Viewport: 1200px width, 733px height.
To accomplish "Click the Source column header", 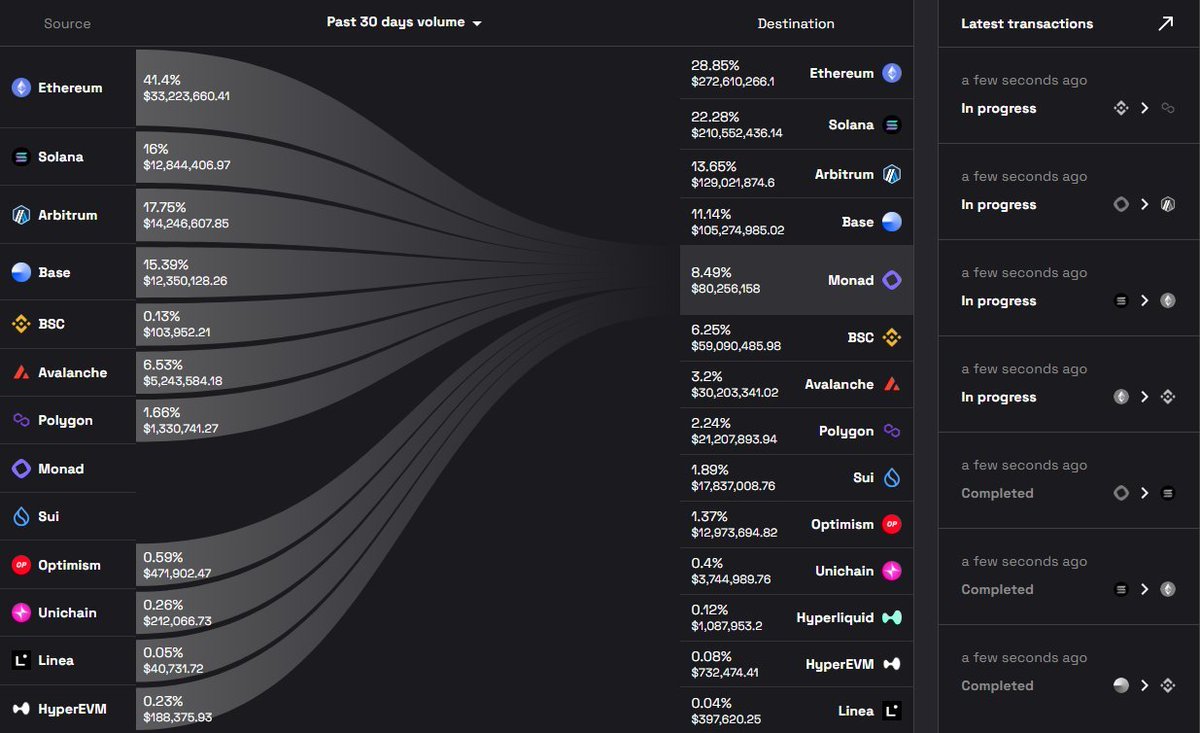I will (x=67, y=24).
